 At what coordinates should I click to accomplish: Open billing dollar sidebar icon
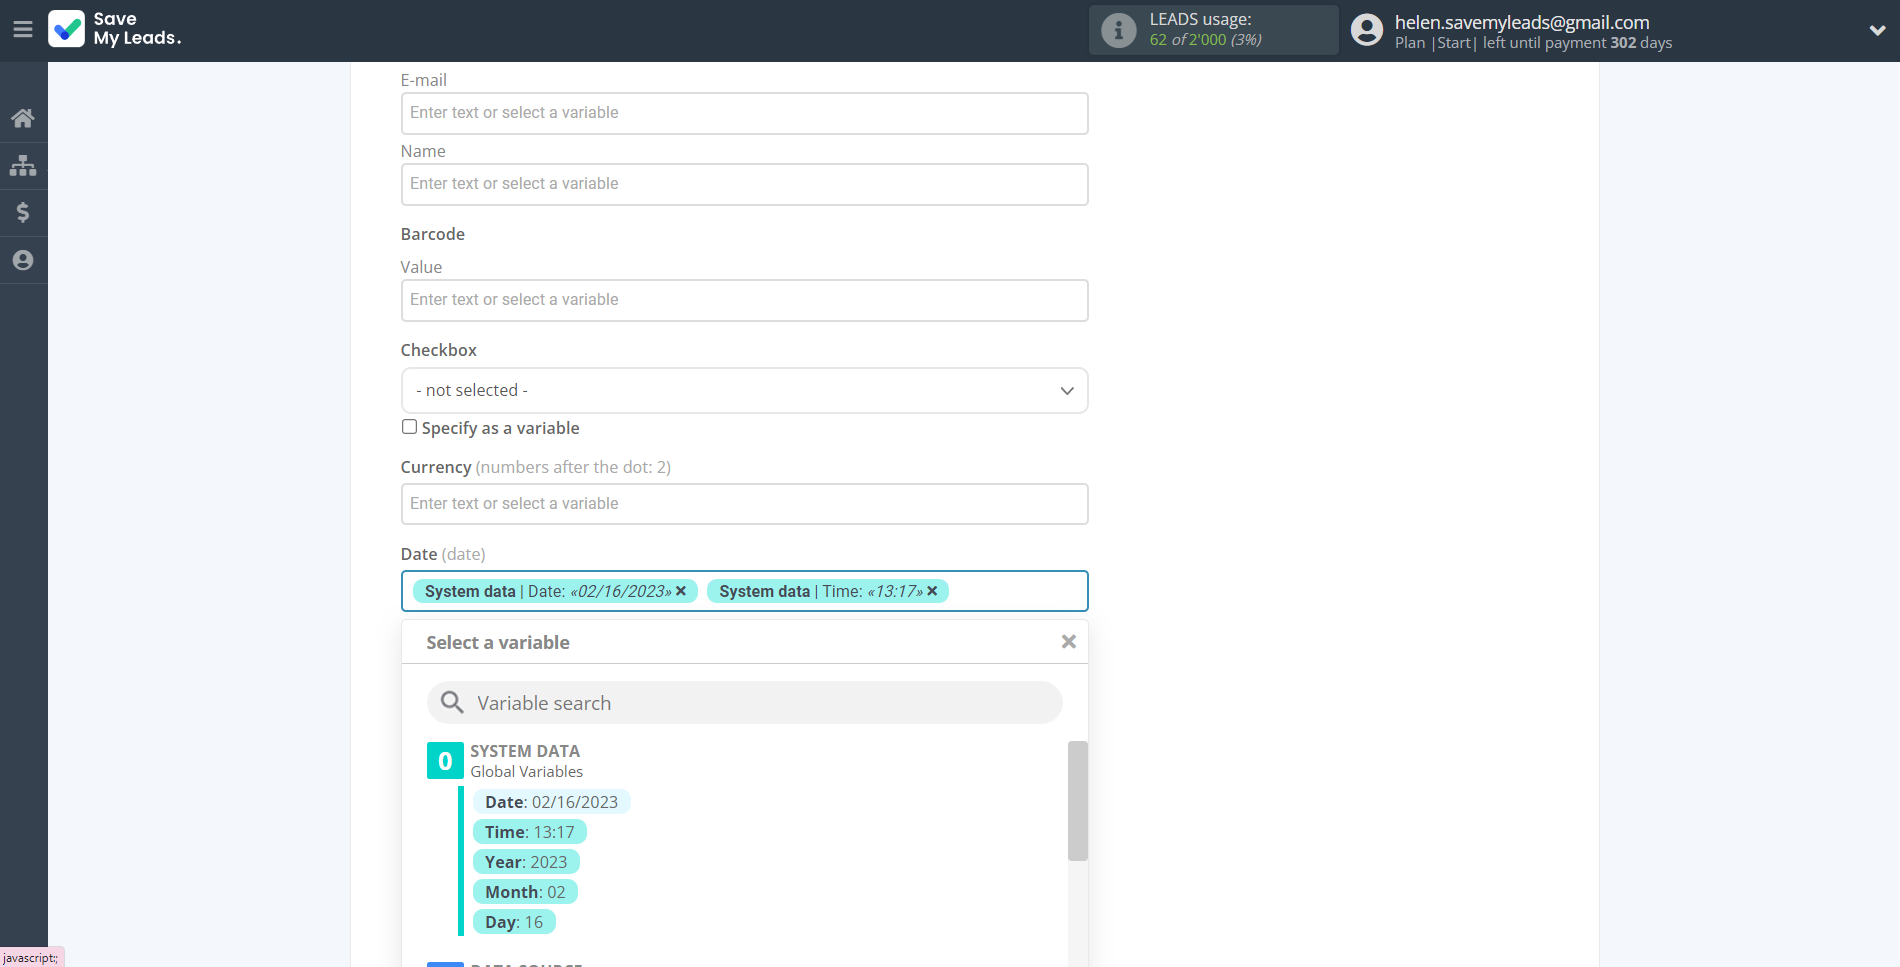click(23, 212)
